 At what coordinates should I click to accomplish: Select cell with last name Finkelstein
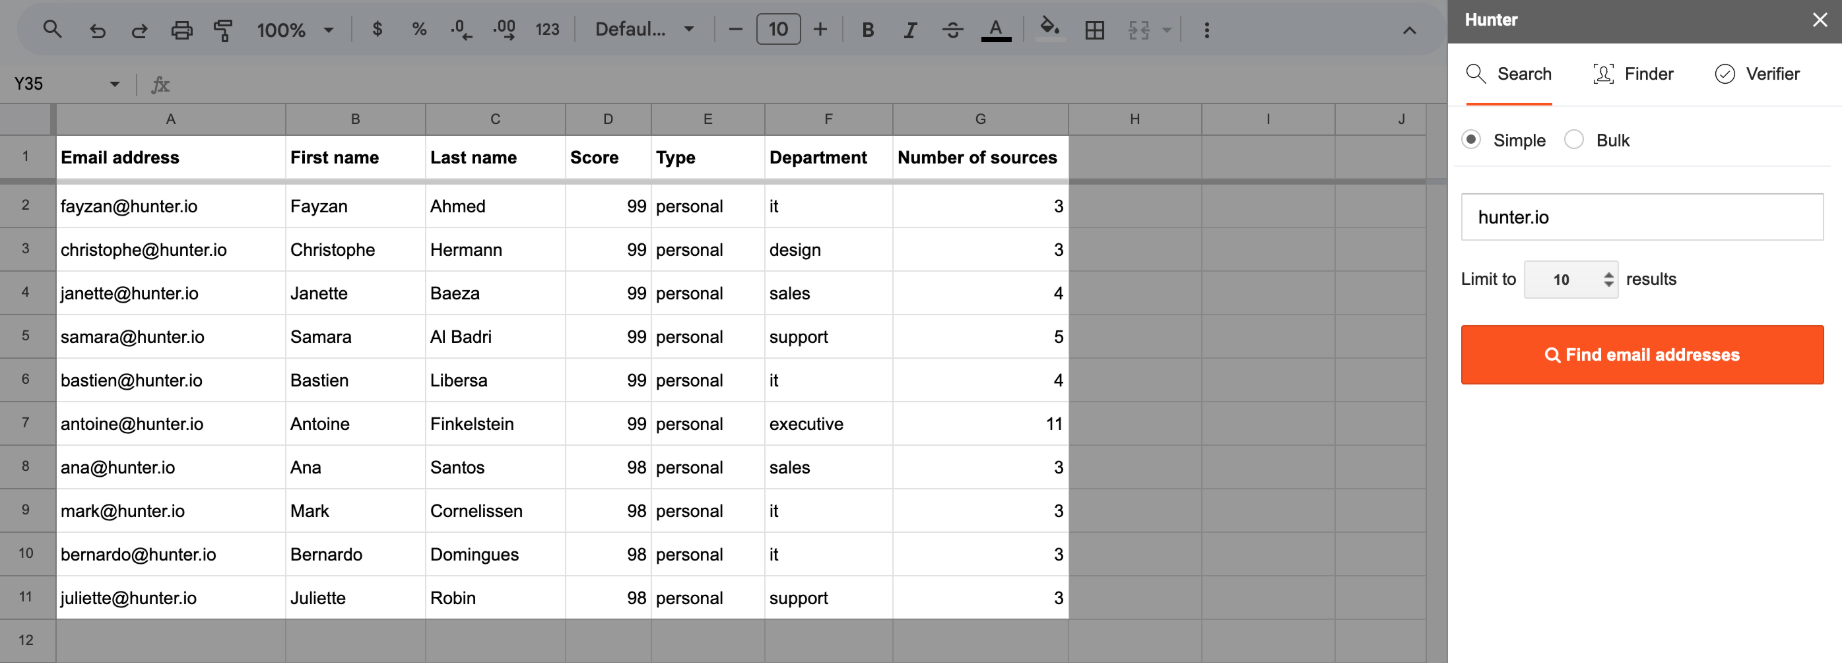(x=495, y=424)
